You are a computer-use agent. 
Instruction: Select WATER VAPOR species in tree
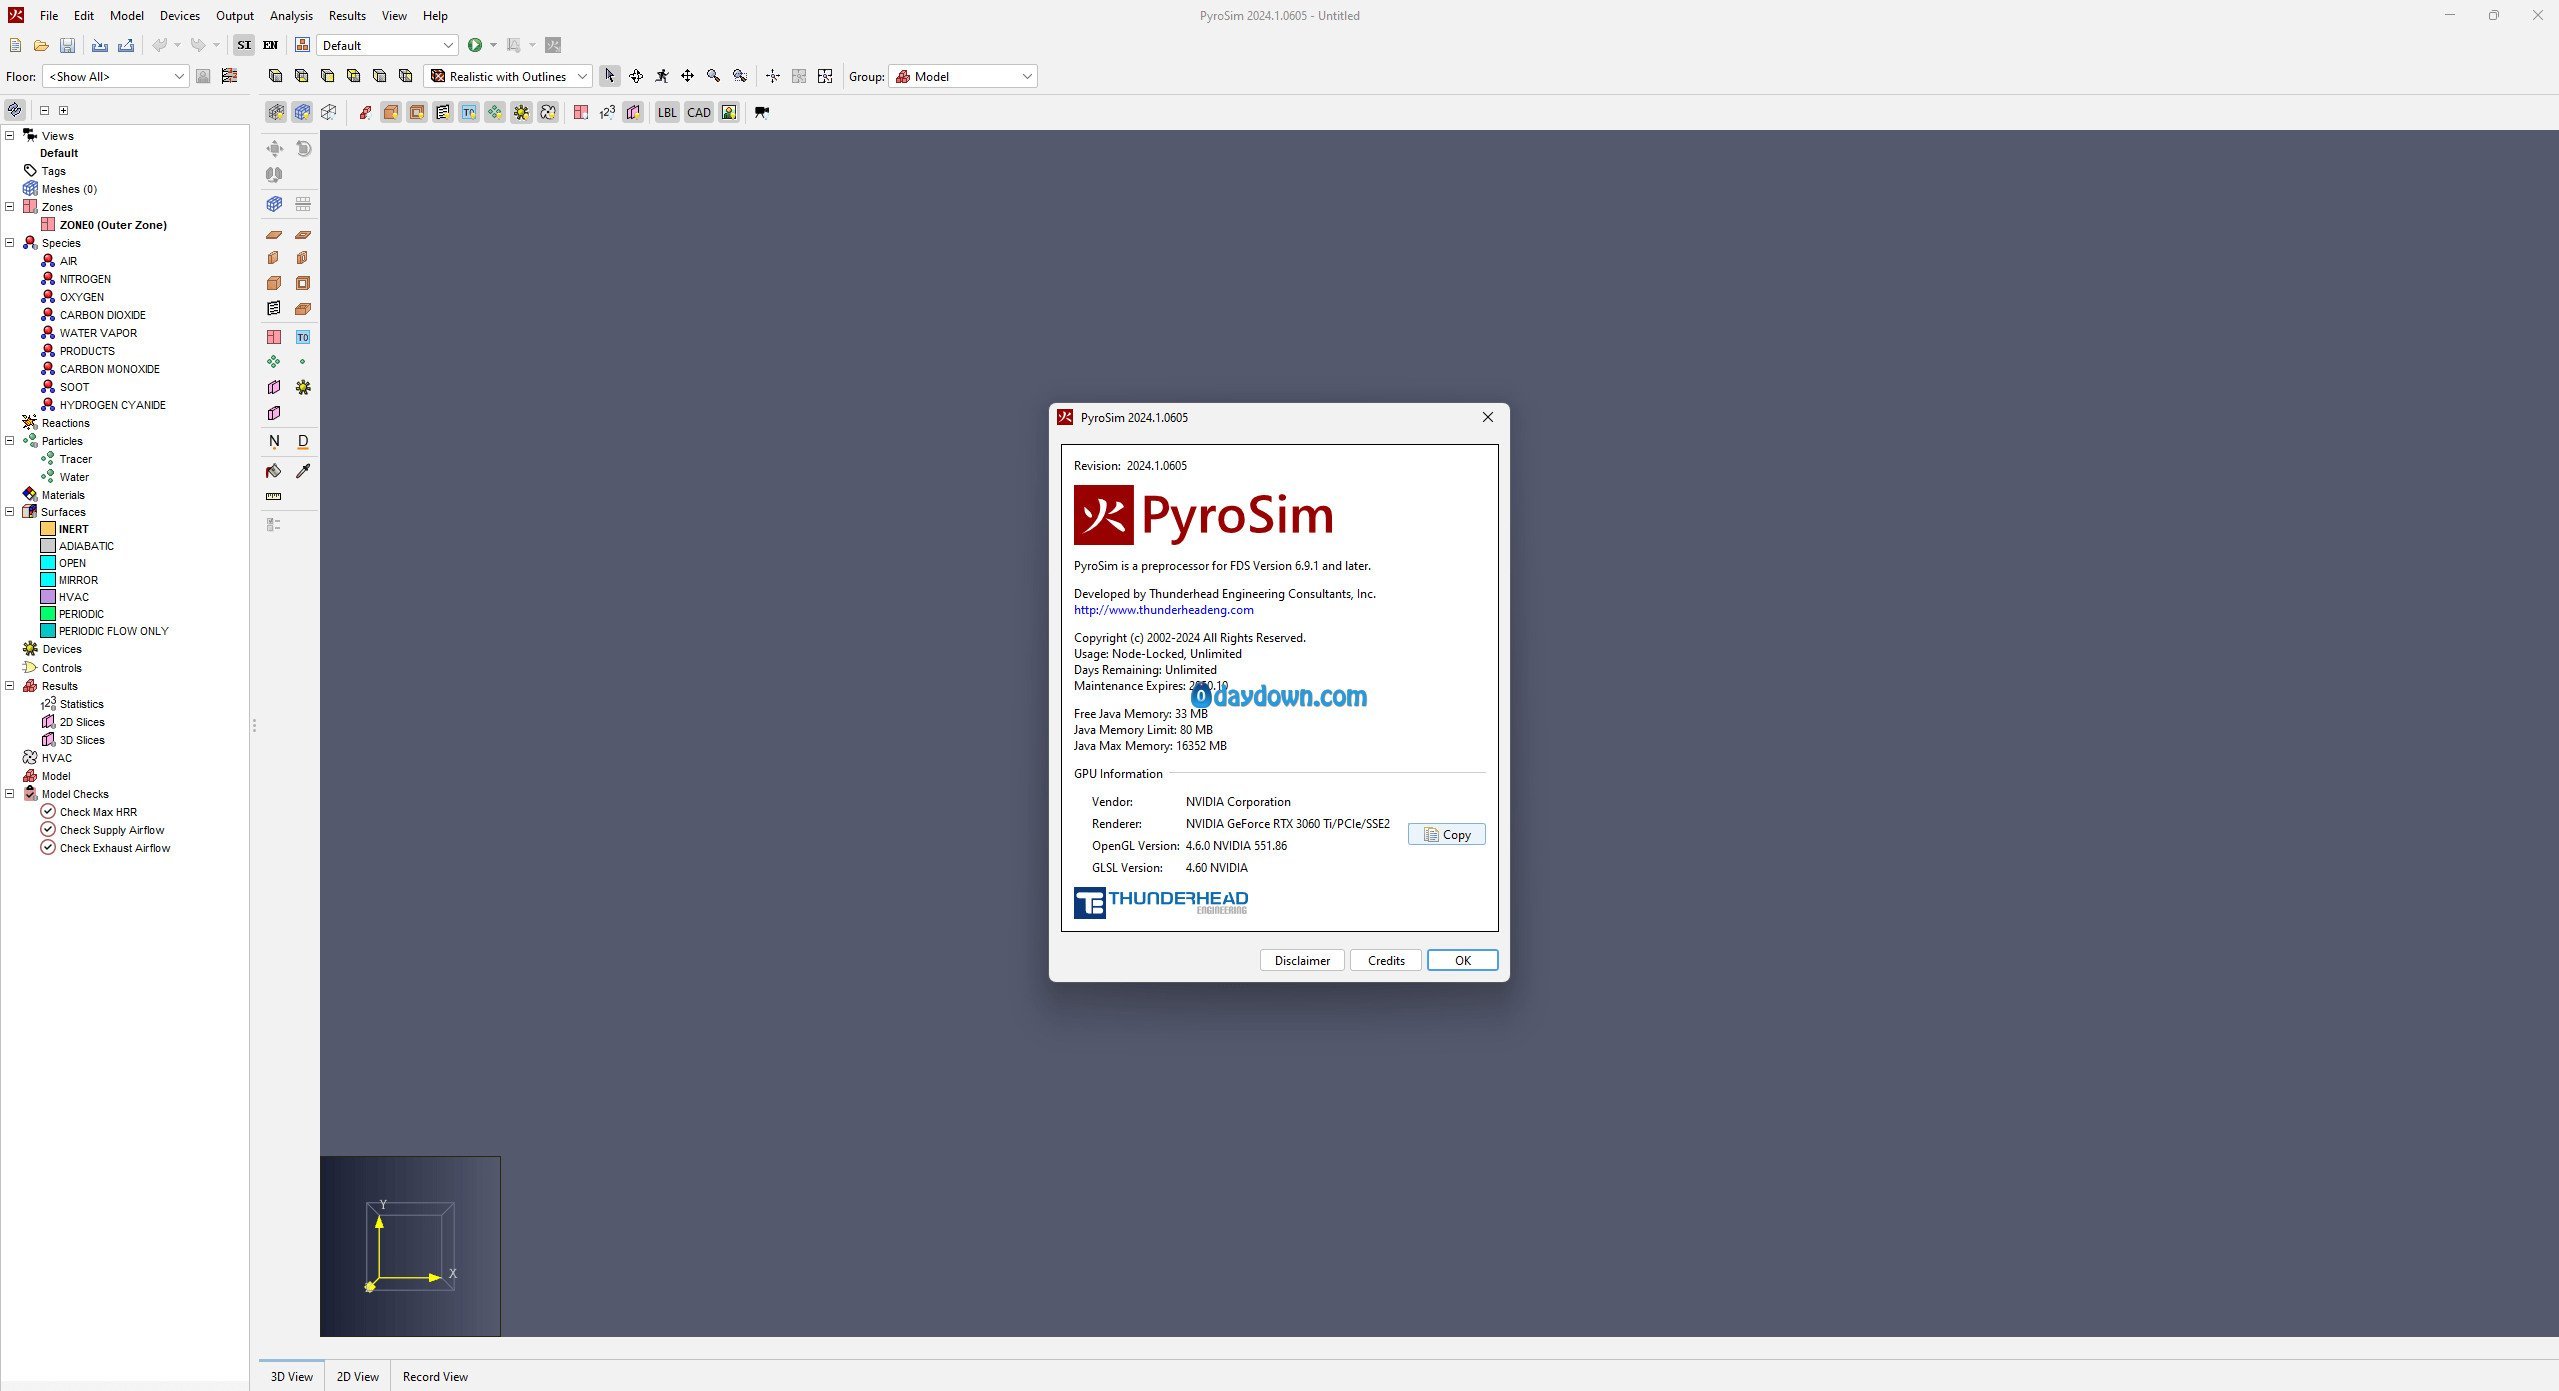(98, 333)
